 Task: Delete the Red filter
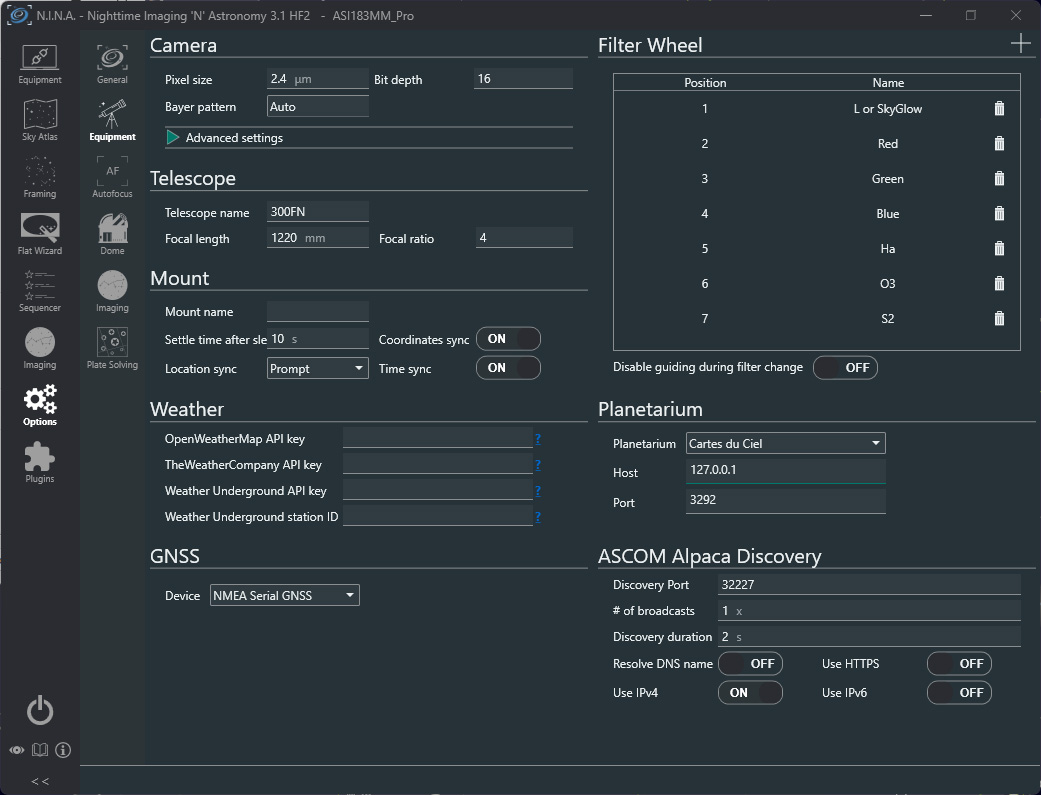(999, 143)
